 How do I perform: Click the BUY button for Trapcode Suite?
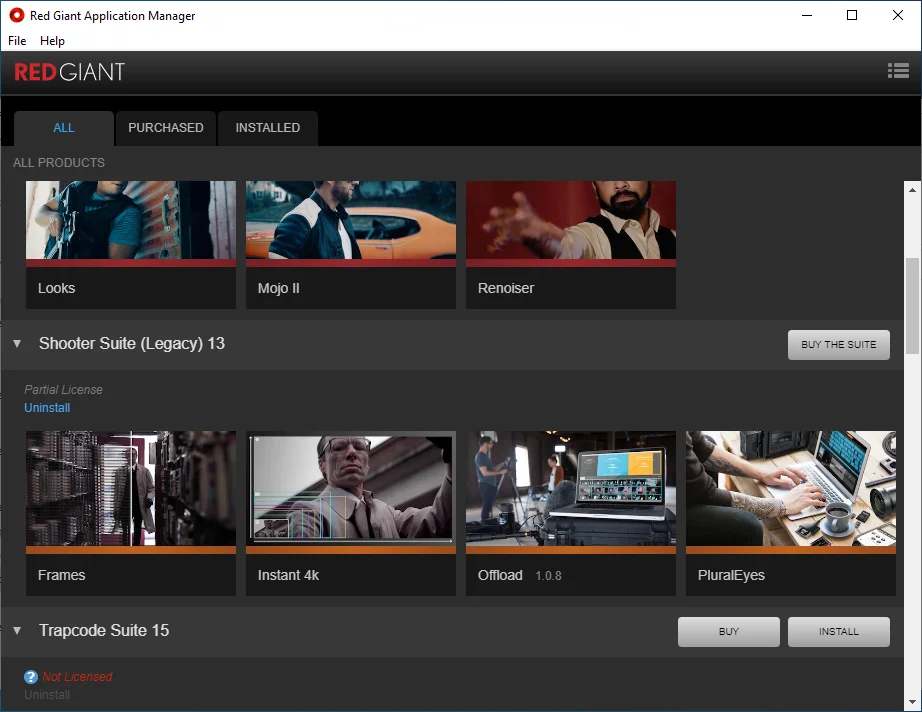729,631
